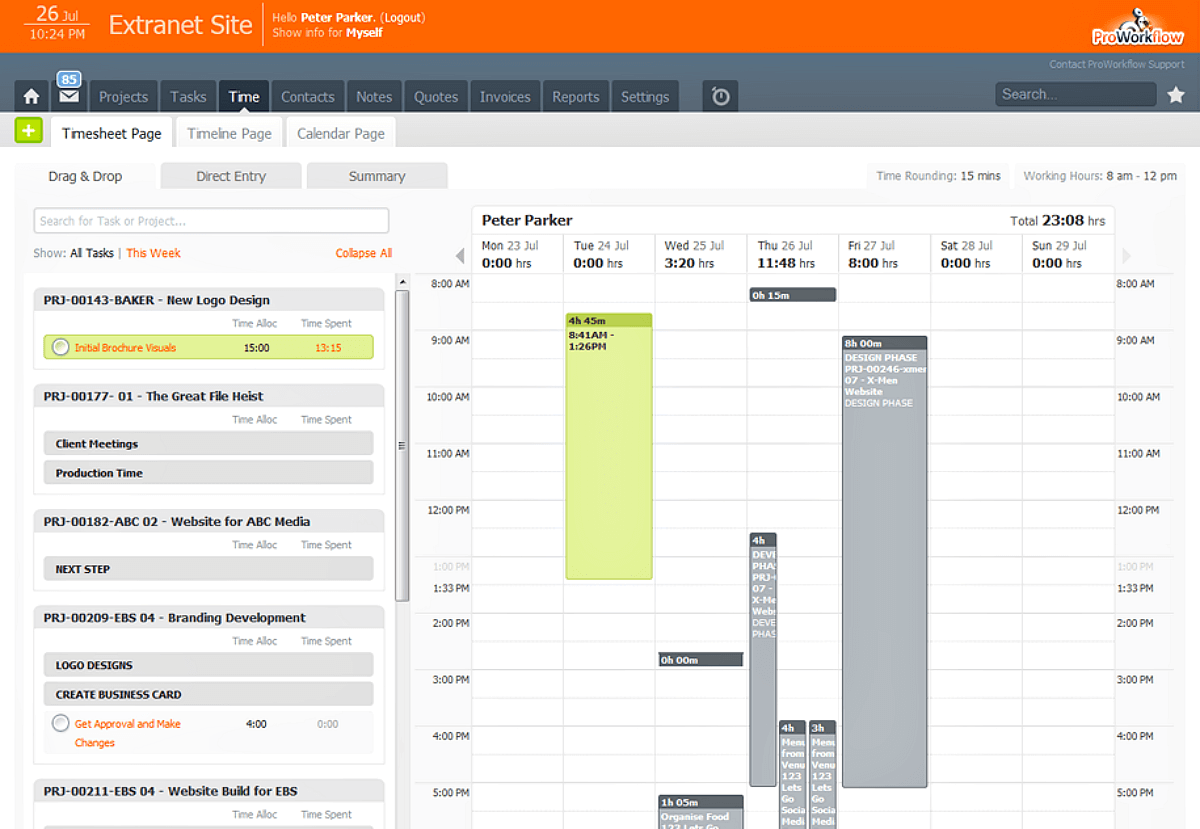Image resolution: width=1200 pixels, height=829 pixels.
Task: Select Production Time task category
Action: (x=208, y=473)
